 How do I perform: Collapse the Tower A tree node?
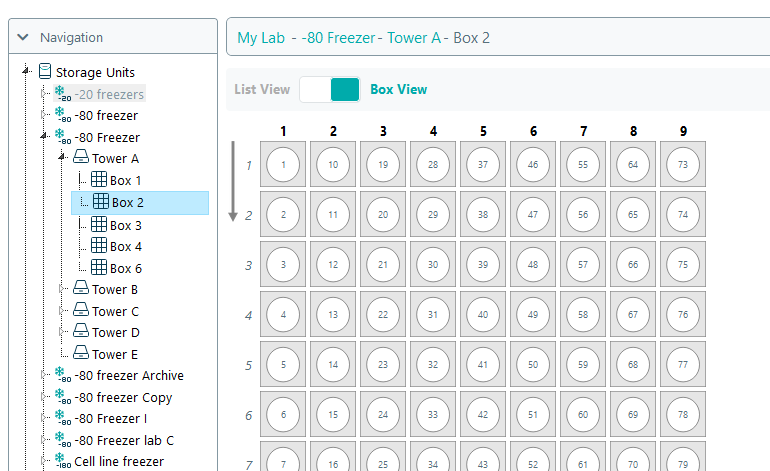coord(62,158)
